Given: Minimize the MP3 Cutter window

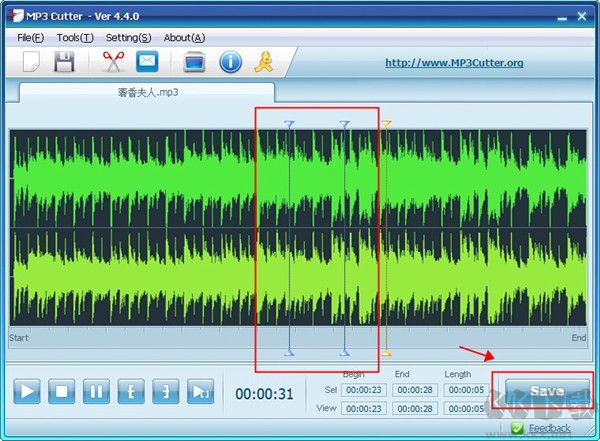Looking at the screenshot, I should coord(562,18).
